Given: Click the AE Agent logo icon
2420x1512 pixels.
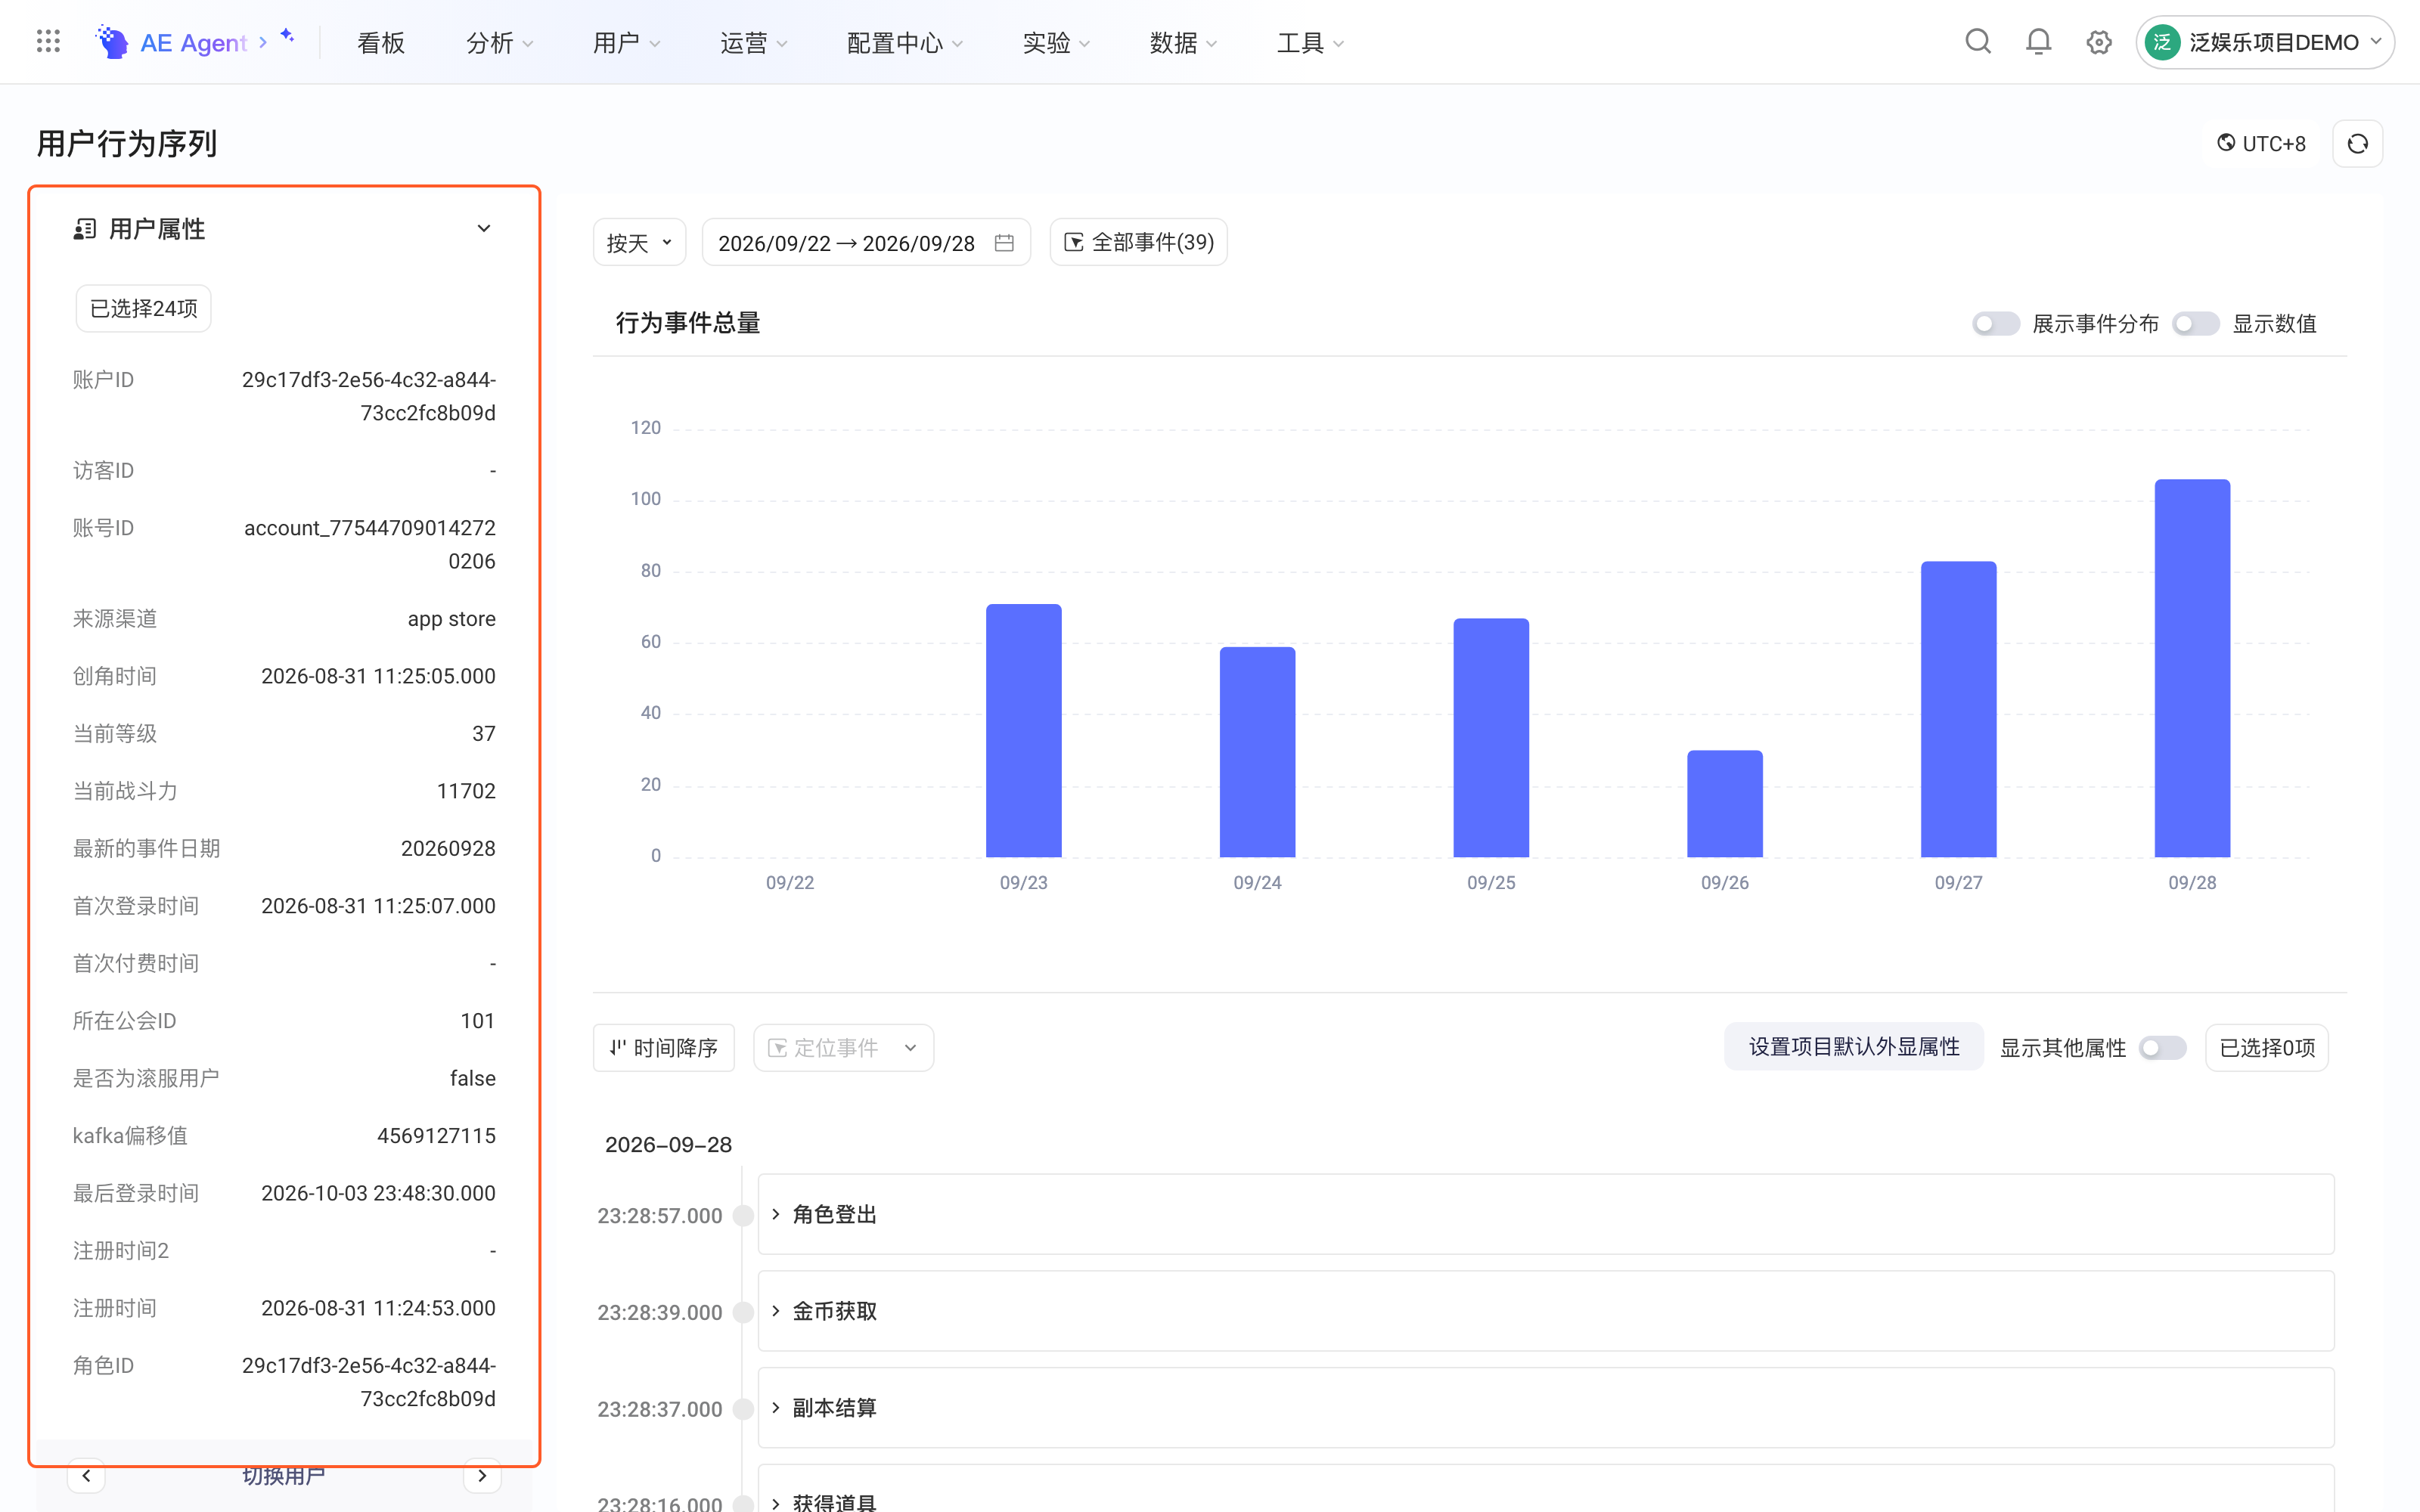Looking at the screenshot, I should click(x=112, y=42).
